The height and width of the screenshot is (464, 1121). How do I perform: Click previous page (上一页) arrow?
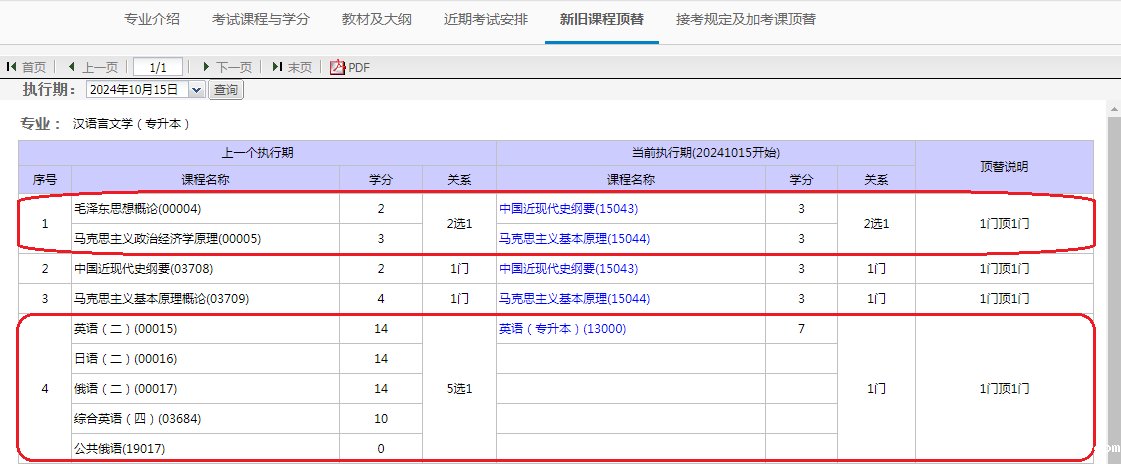point(72,67)
